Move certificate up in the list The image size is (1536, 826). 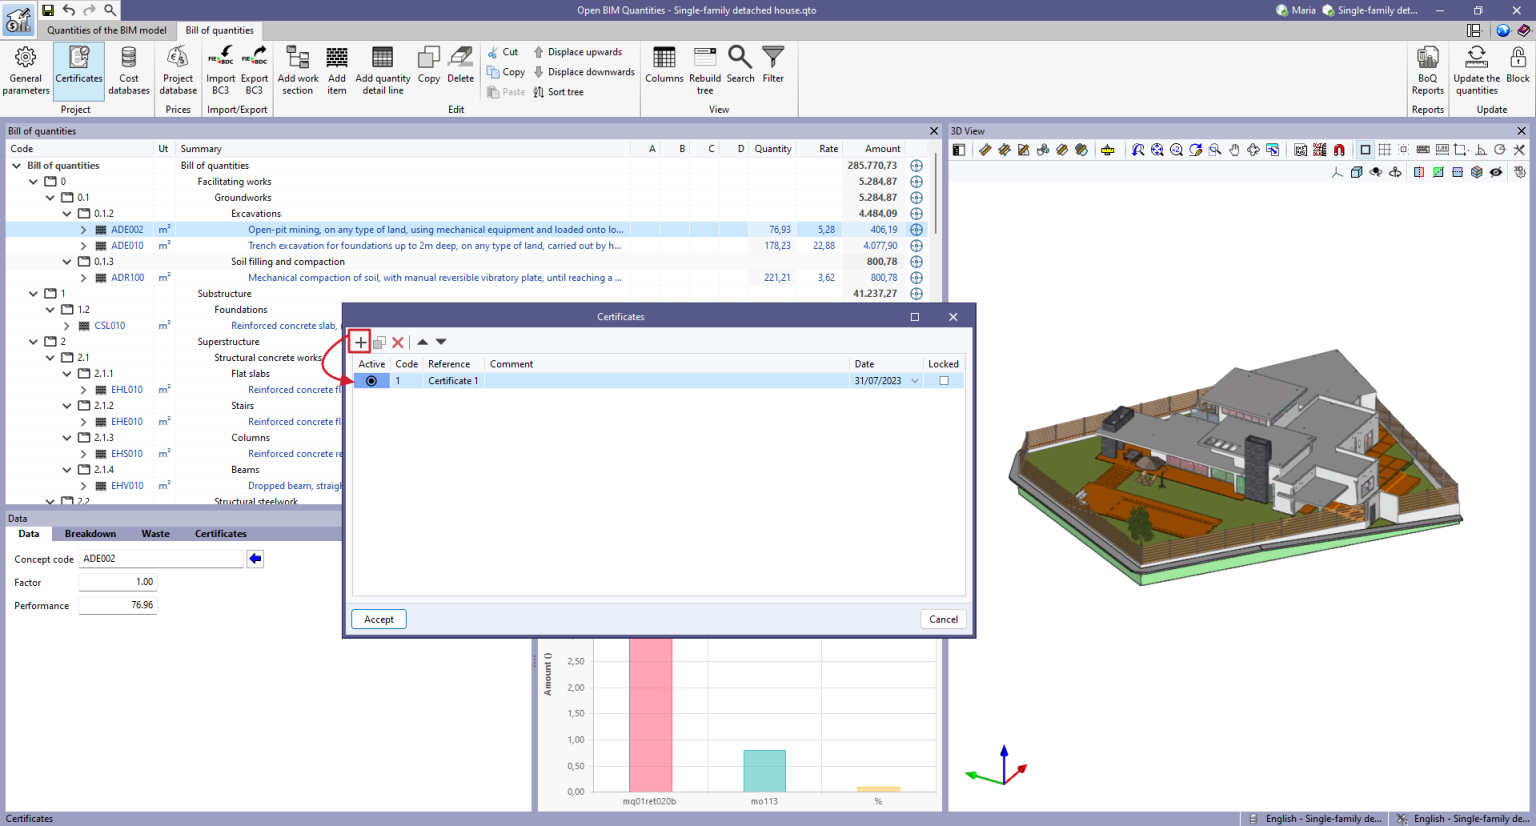422,342
